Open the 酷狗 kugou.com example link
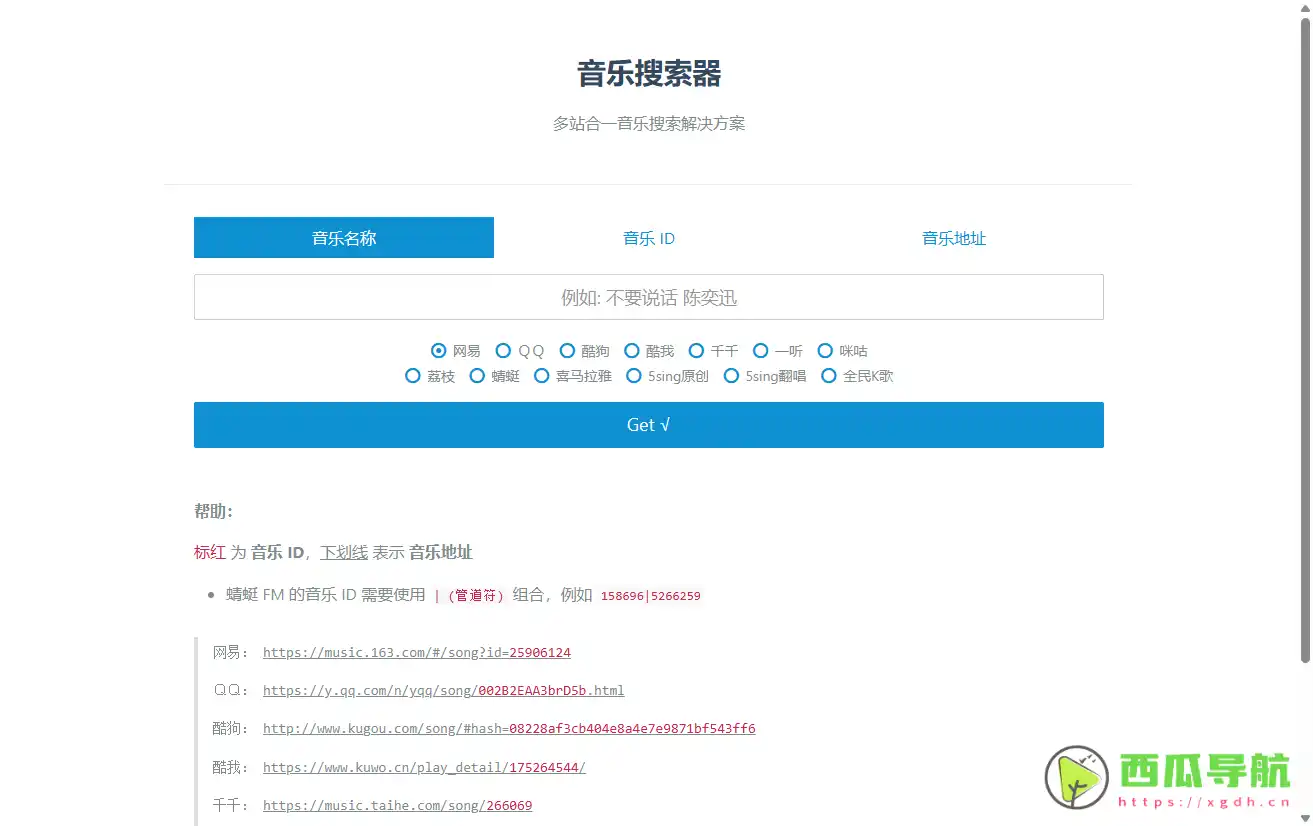Image resolution: width=1313 pixels, height=826 pixels. tap(509, 728)
